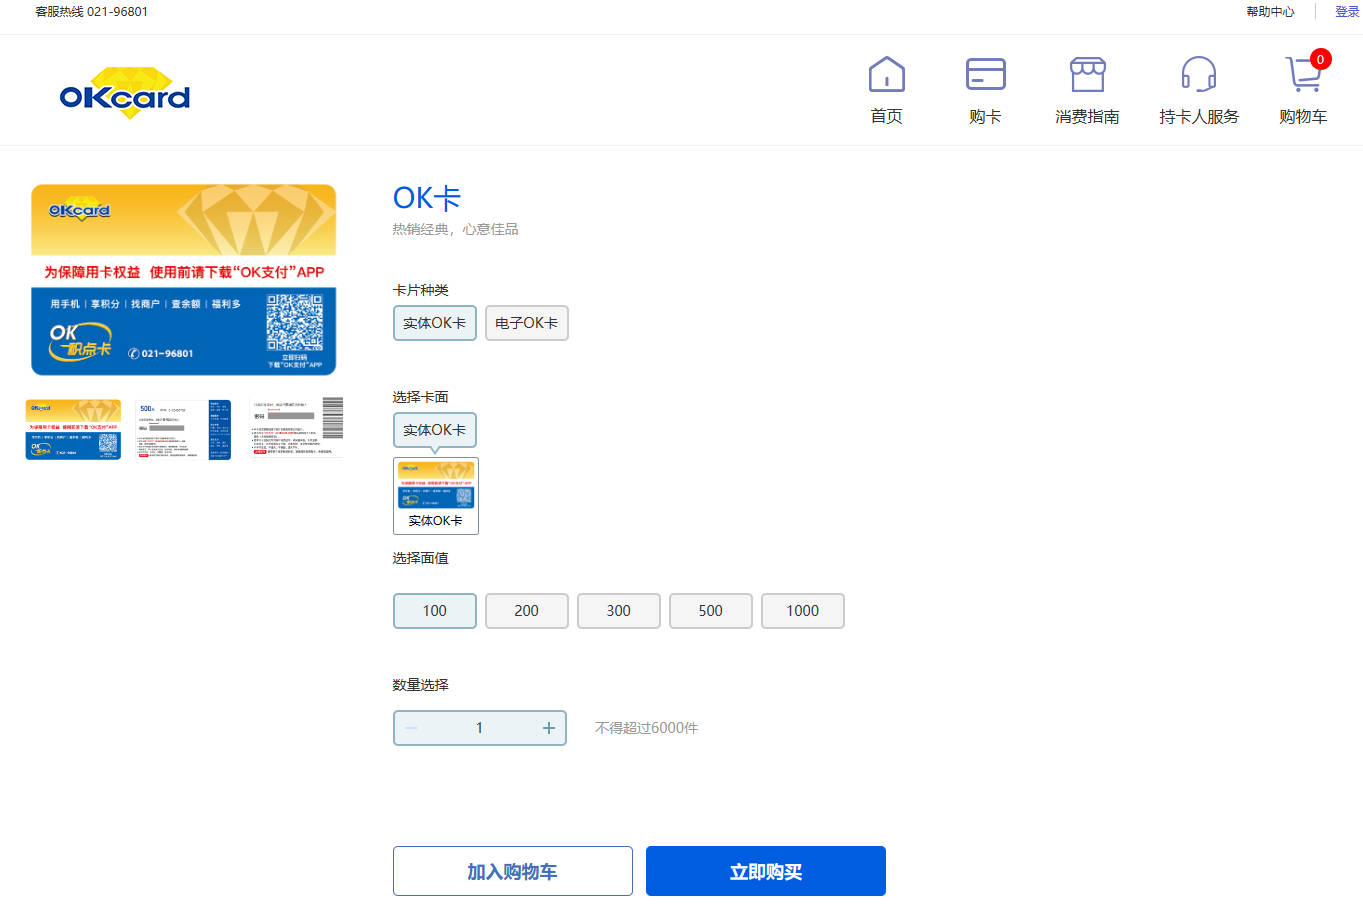
Task: Open the consumption guide shop icon
Action: 1088,75
